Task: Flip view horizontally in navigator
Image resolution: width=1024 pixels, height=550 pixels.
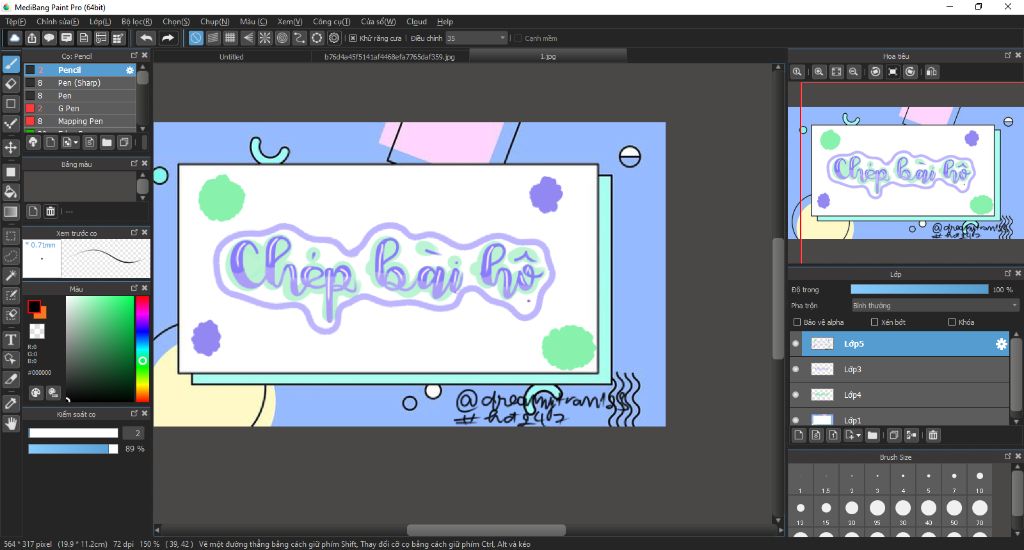Action: point(932,72)
